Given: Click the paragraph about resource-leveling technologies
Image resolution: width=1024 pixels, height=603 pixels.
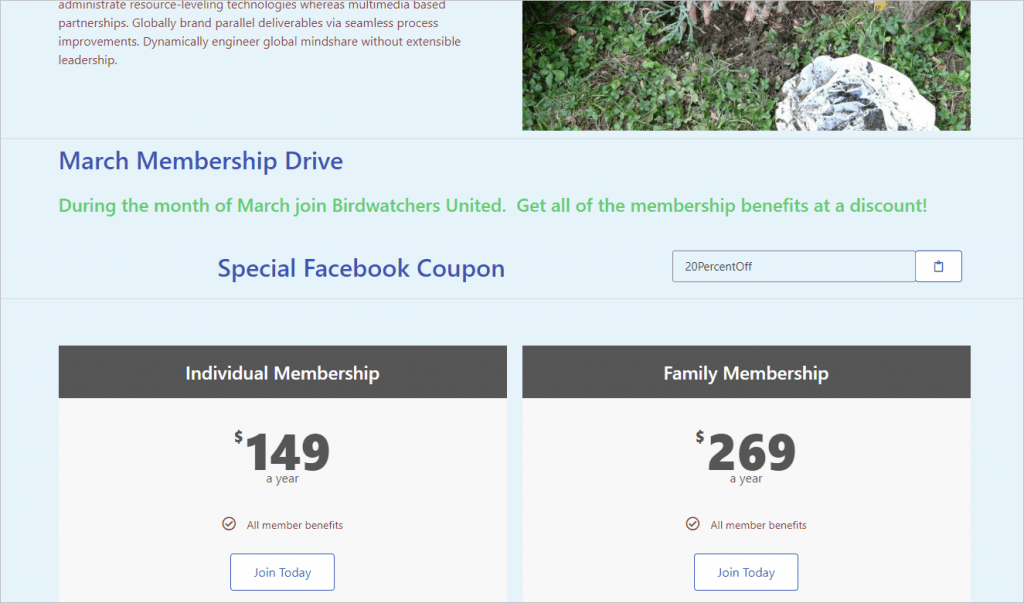Looking at the screenshot, I should point(259,33).
